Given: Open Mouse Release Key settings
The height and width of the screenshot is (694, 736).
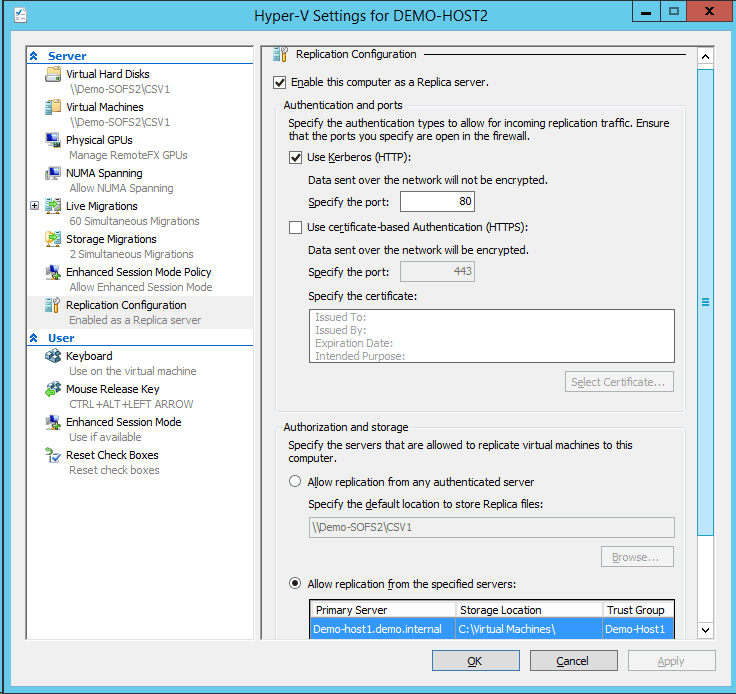Looking at the screenshot, I should click(113, 389).
